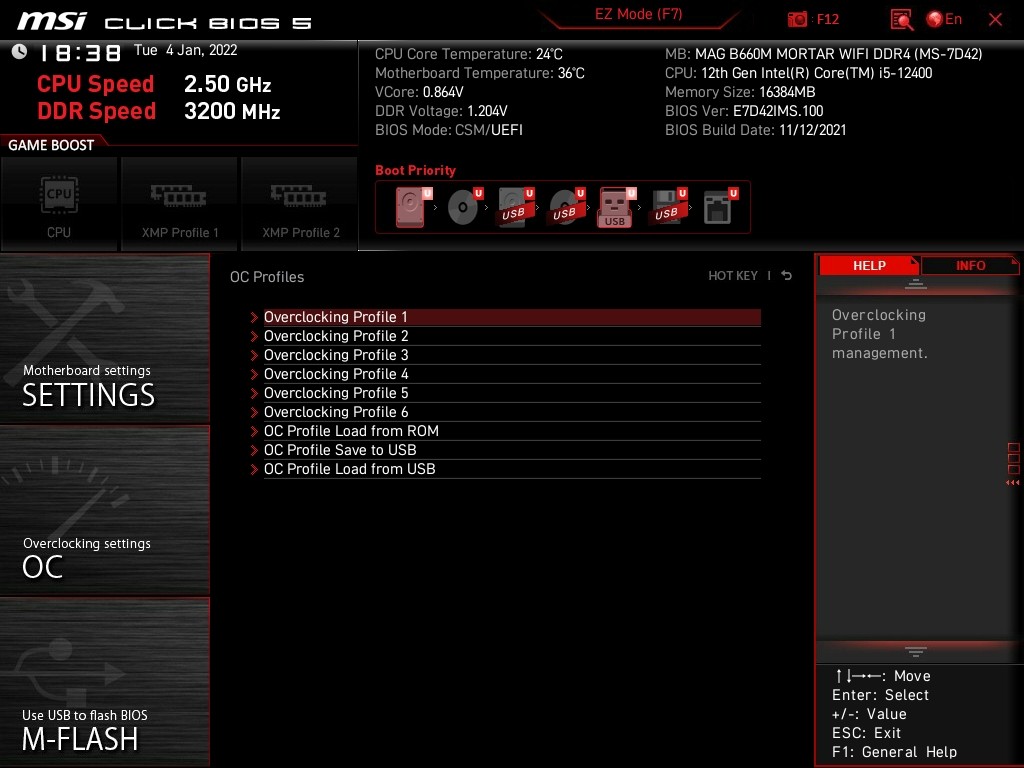Open M-FLASH to flash BIOS

104,682
